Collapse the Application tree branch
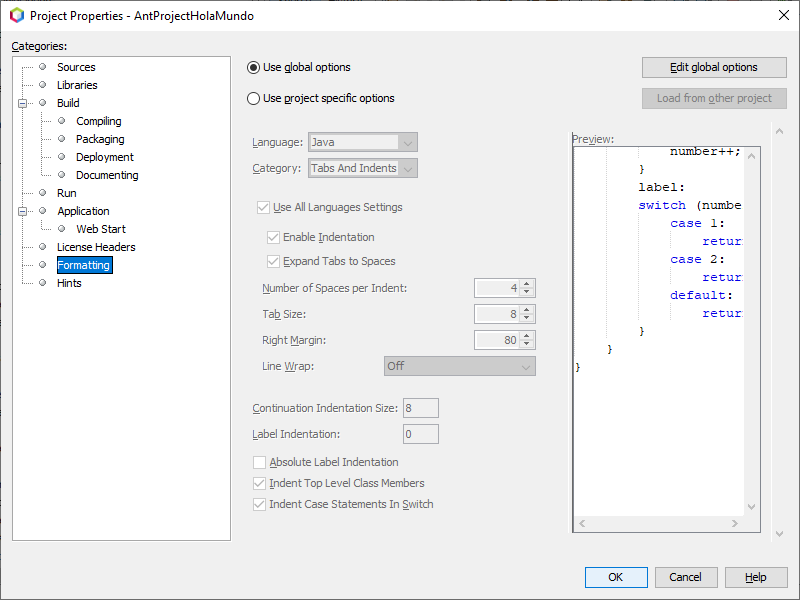This screenshot has width=800, height=600. point(22,211)
